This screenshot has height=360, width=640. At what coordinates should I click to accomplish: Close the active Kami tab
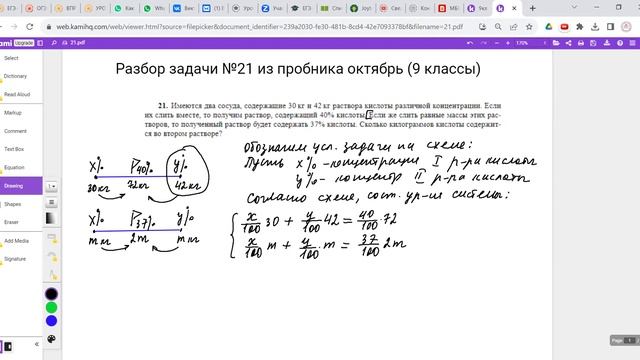(x=514, y=8)
